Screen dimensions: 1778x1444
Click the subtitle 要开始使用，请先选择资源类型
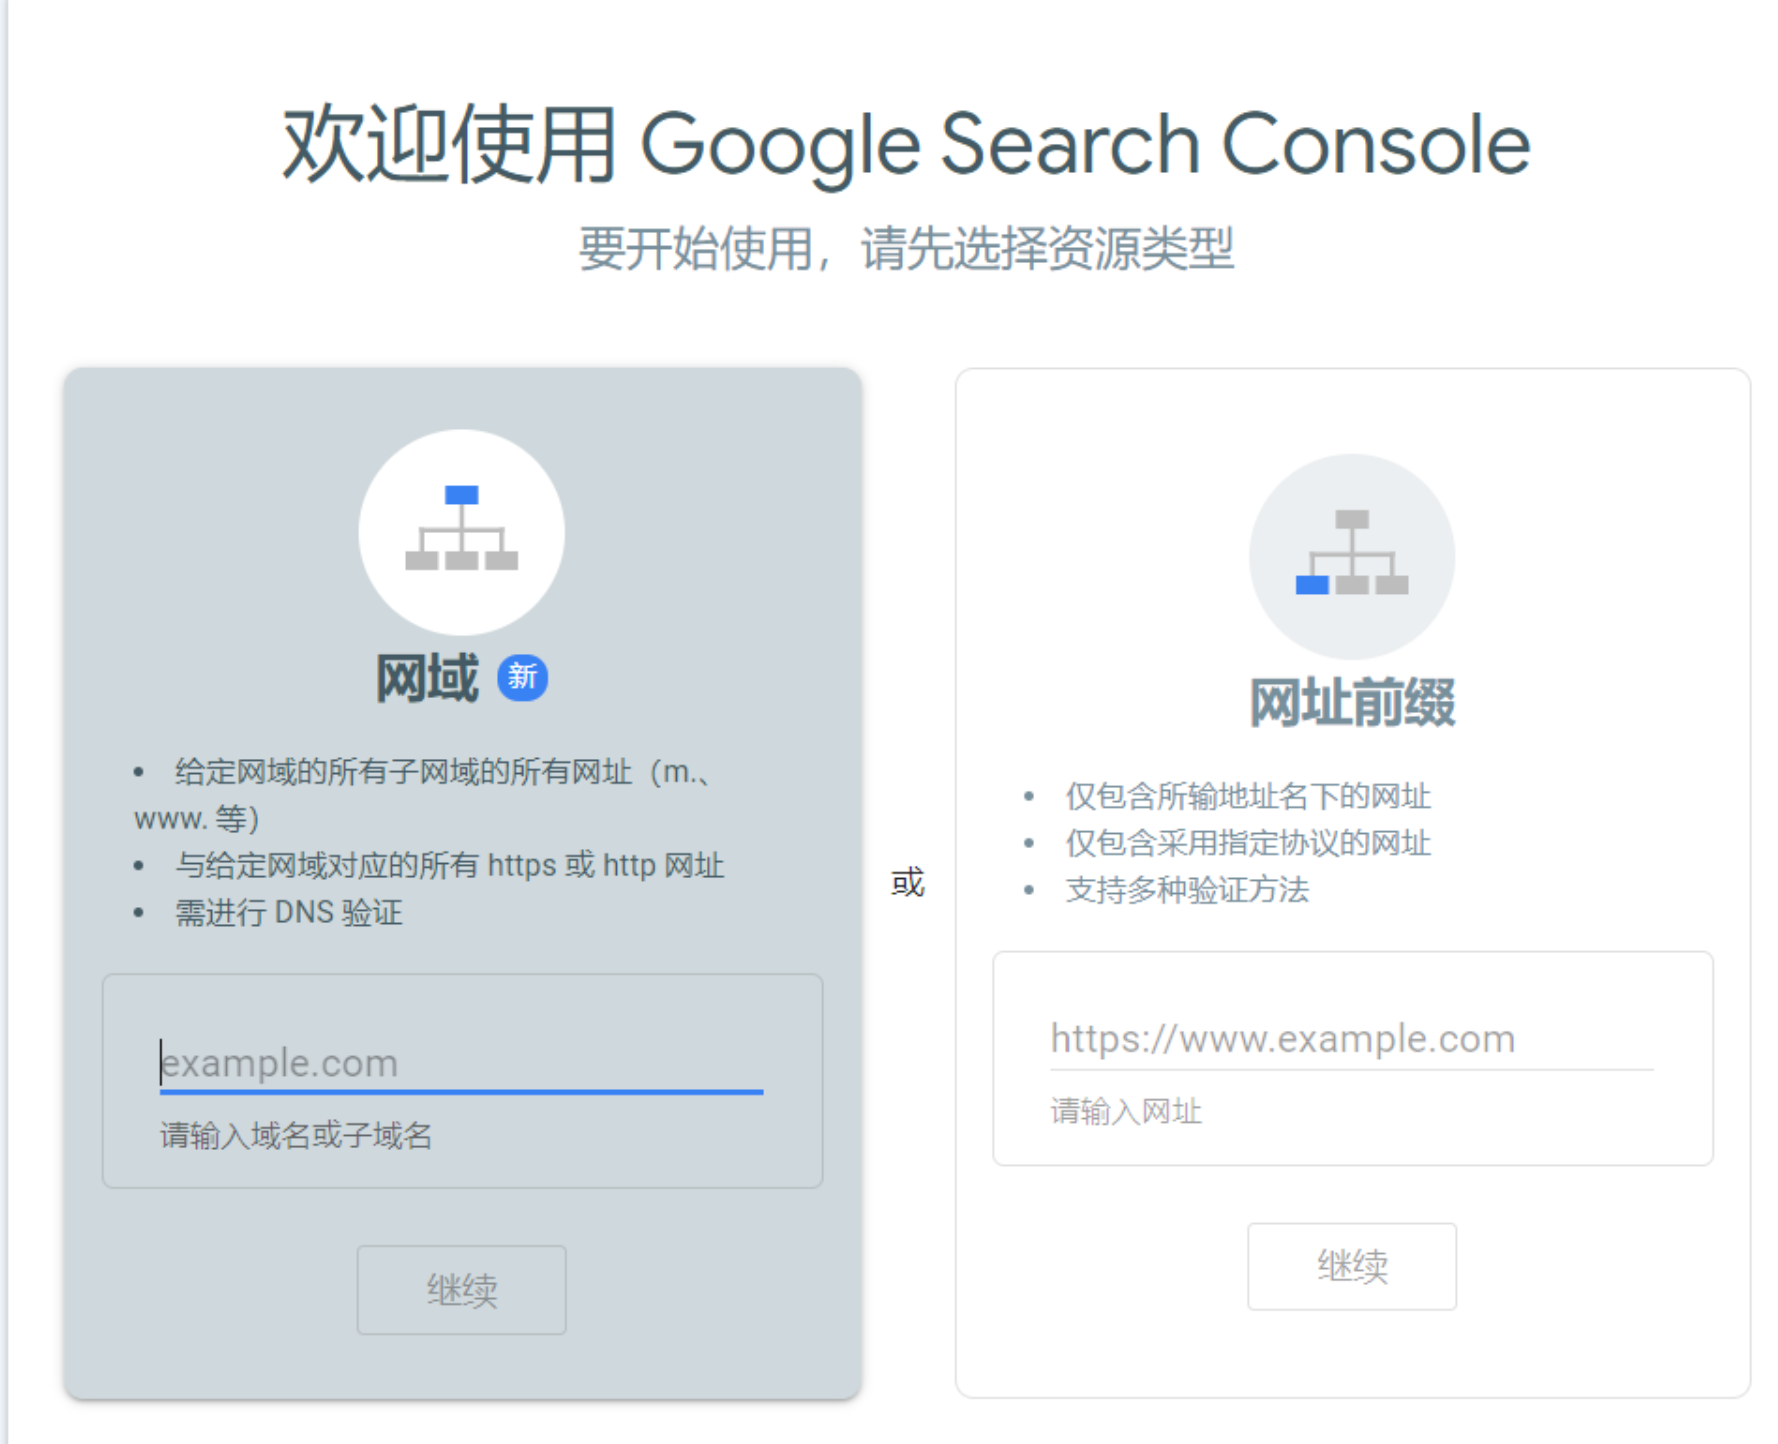pos(906,248)
